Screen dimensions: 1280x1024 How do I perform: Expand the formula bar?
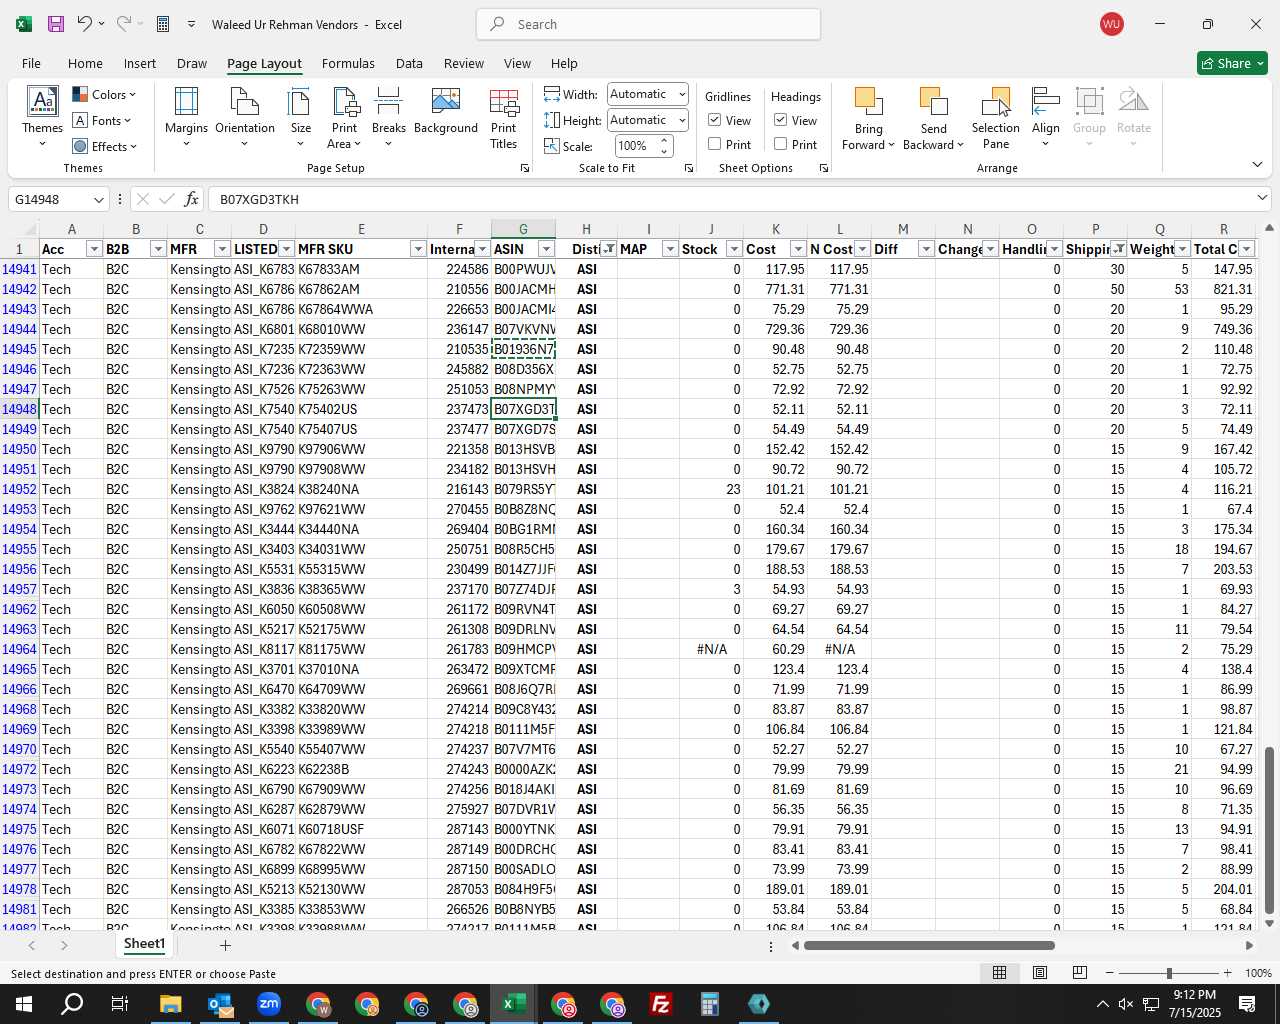click(x=1262, y=198)
